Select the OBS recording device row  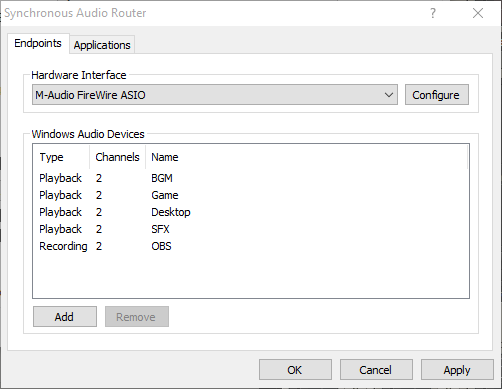click(250, 246)
